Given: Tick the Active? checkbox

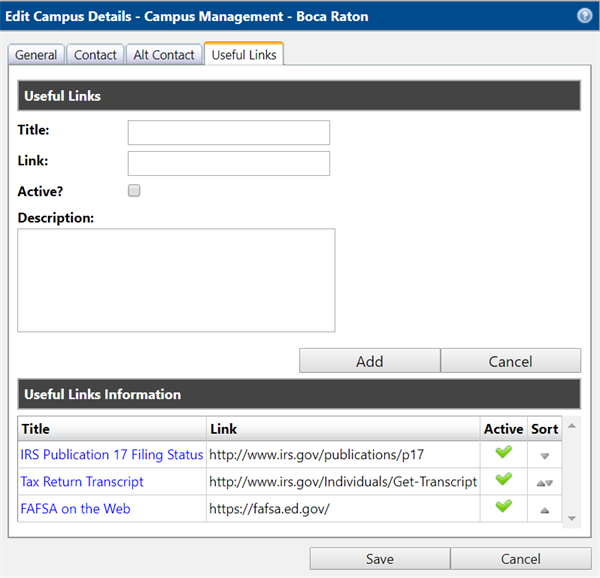Looking at the screenshot, I should 134,191.
